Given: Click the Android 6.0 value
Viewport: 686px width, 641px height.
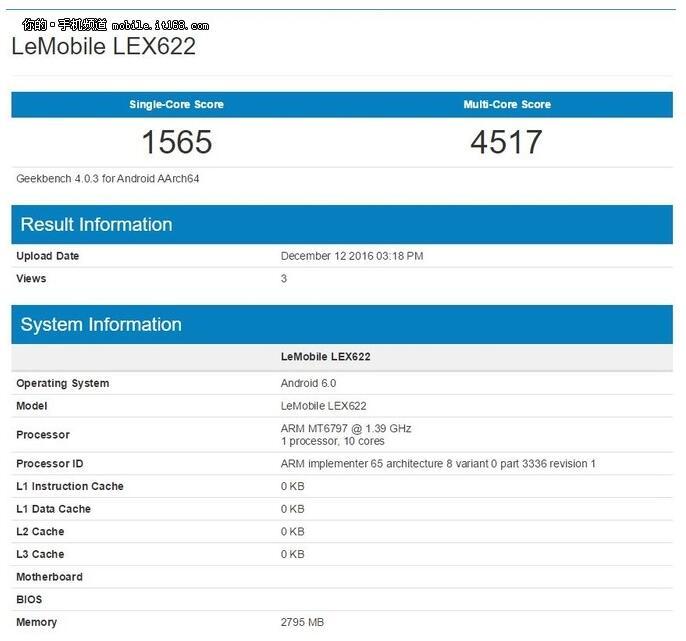Looking at the screenshot, I should [x=308, y=383].
